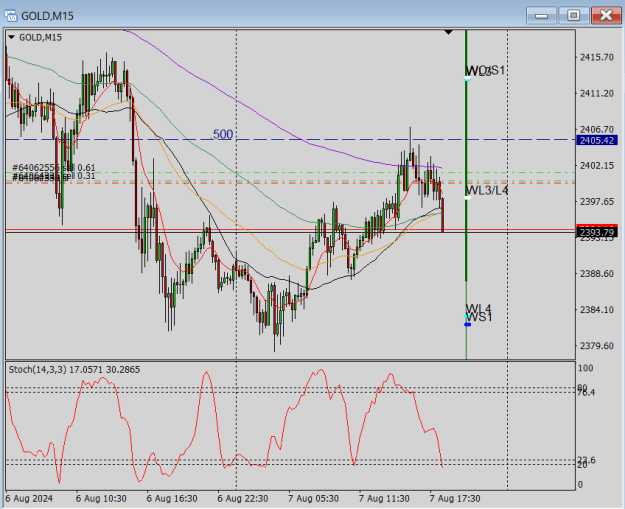The width and height of the screenshot is (625, 509).
Task: Minimize the GOLD,M15 chart window
Action: coord(541,16)
